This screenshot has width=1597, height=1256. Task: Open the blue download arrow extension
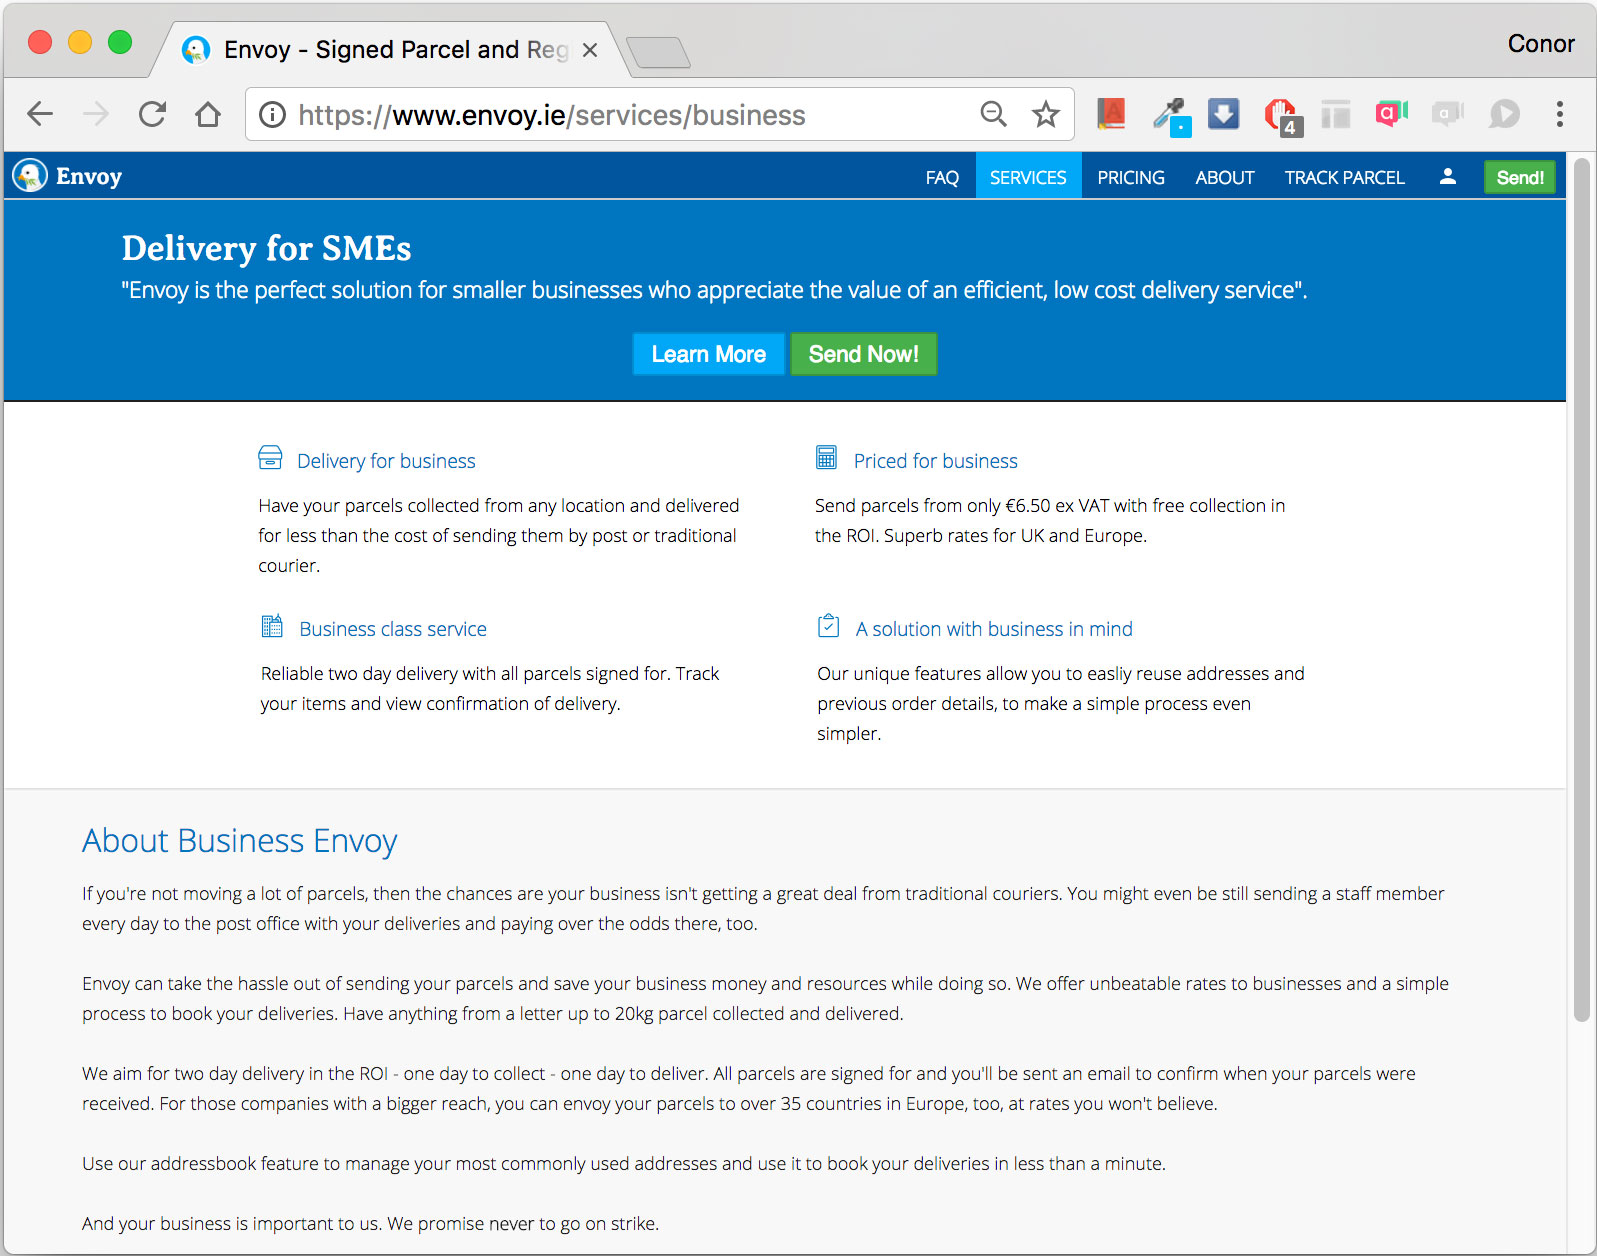[1223, 113]
